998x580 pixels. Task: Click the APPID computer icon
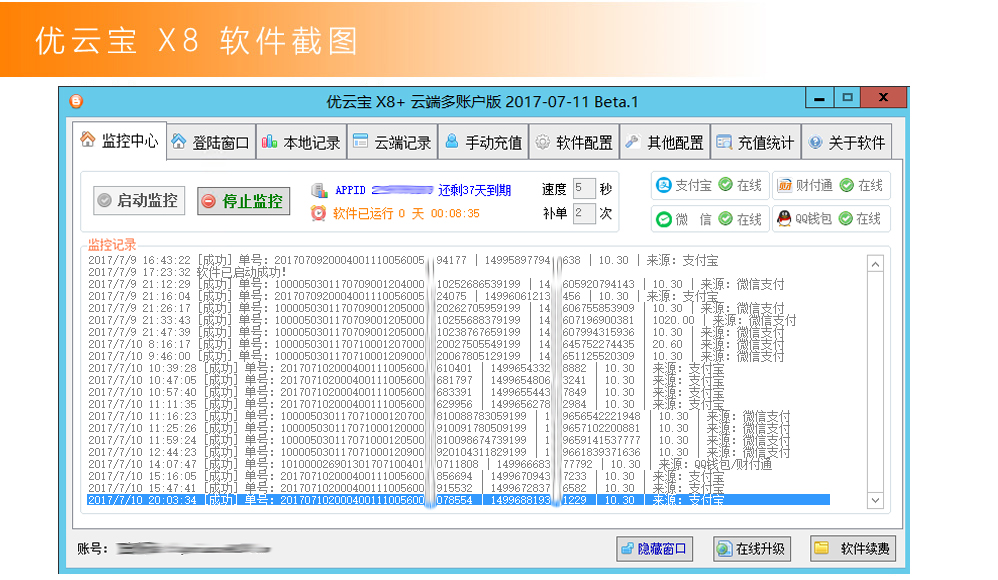coord(319,190)
